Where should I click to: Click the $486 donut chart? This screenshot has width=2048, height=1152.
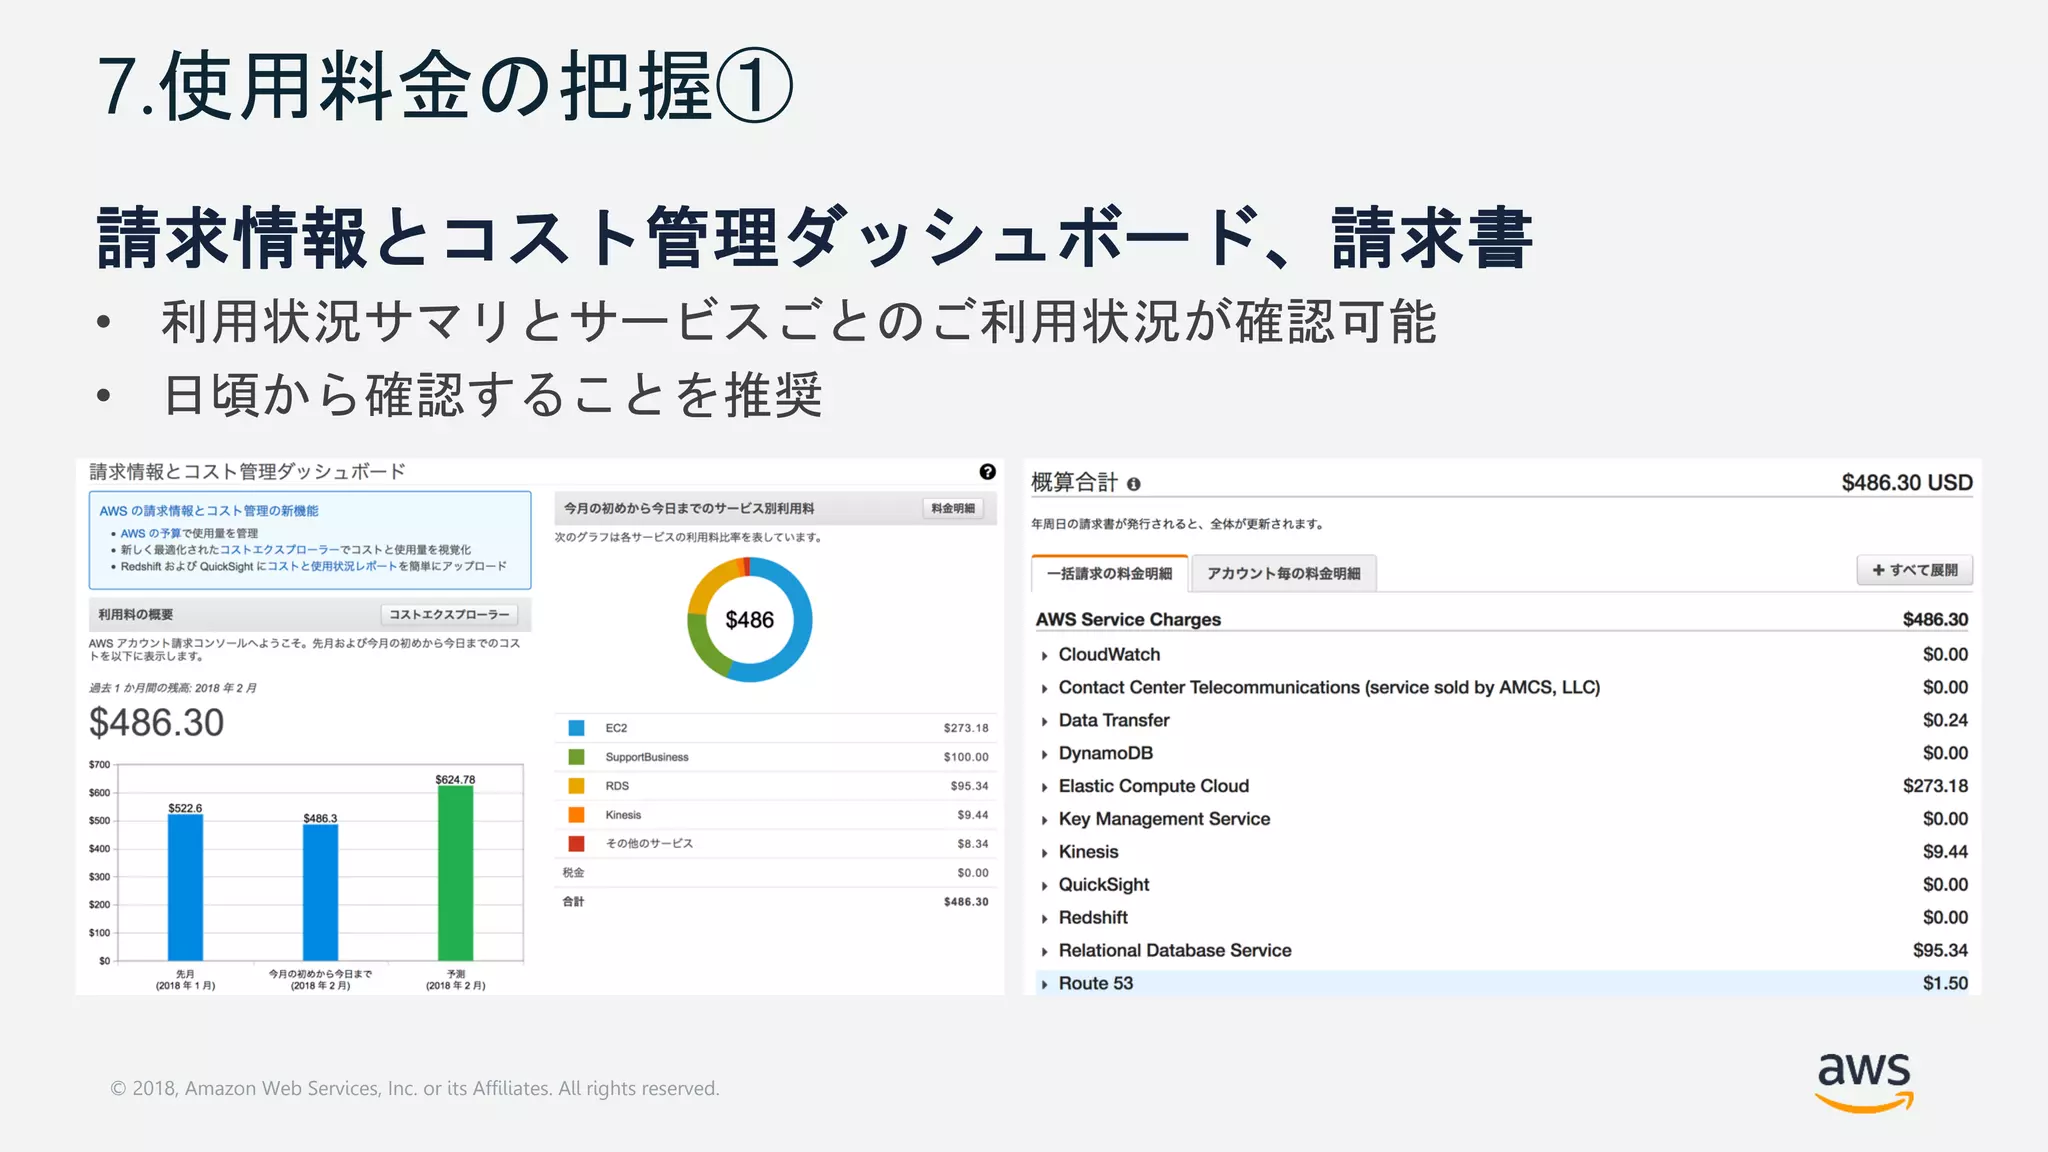(x=750, y=620)
